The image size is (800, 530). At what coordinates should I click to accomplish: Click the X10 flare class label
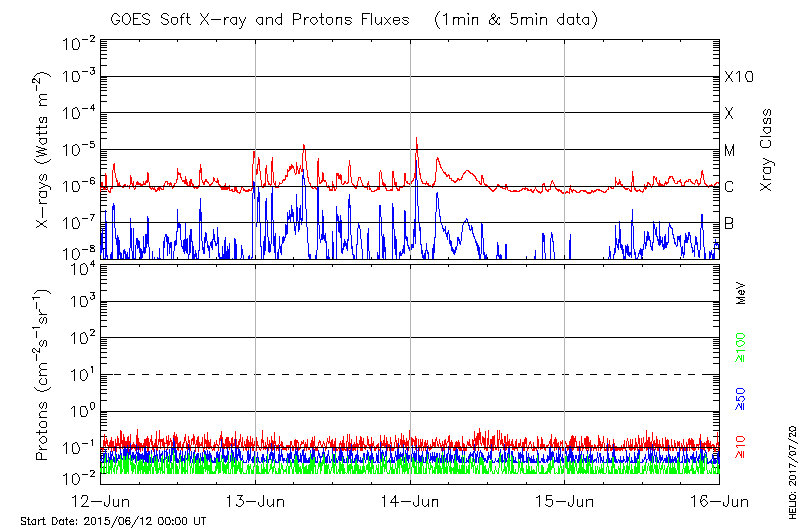click(x=737, y=77)
